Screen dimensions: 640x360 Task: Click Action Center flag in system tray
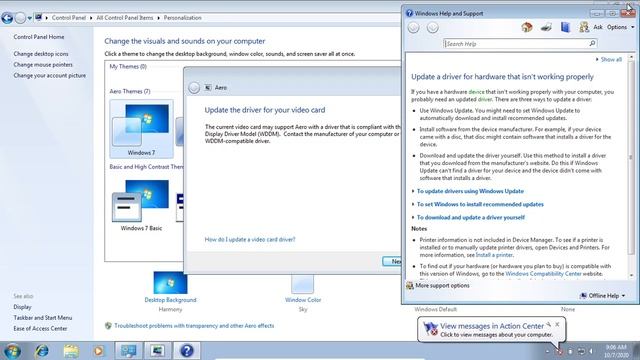tap(559, 351)
